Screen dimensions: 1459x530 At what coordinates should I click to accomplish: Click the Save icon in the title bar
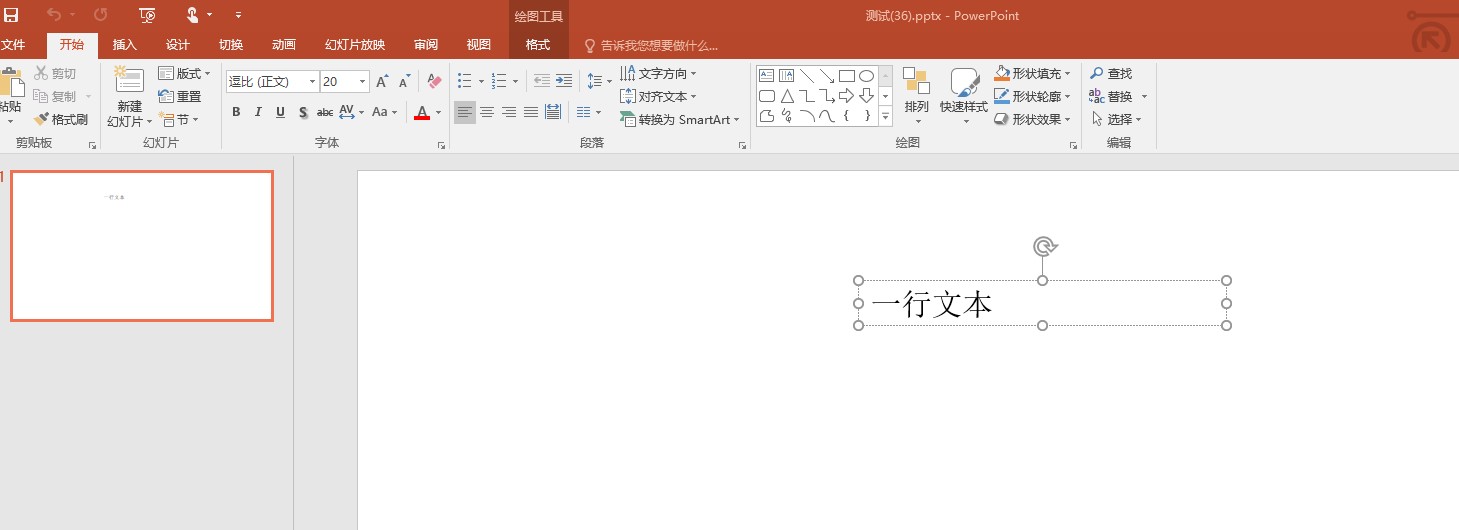(x=11, y=15)
